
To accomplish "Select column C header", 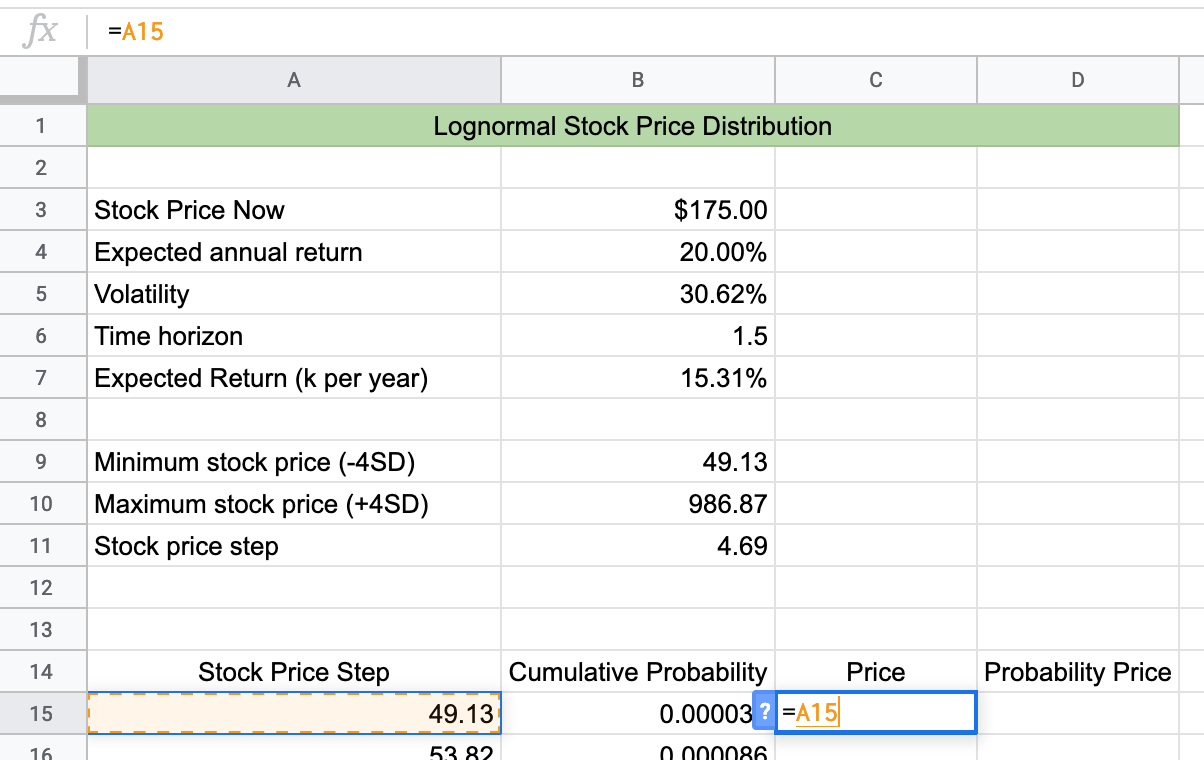I will (876, 80).
